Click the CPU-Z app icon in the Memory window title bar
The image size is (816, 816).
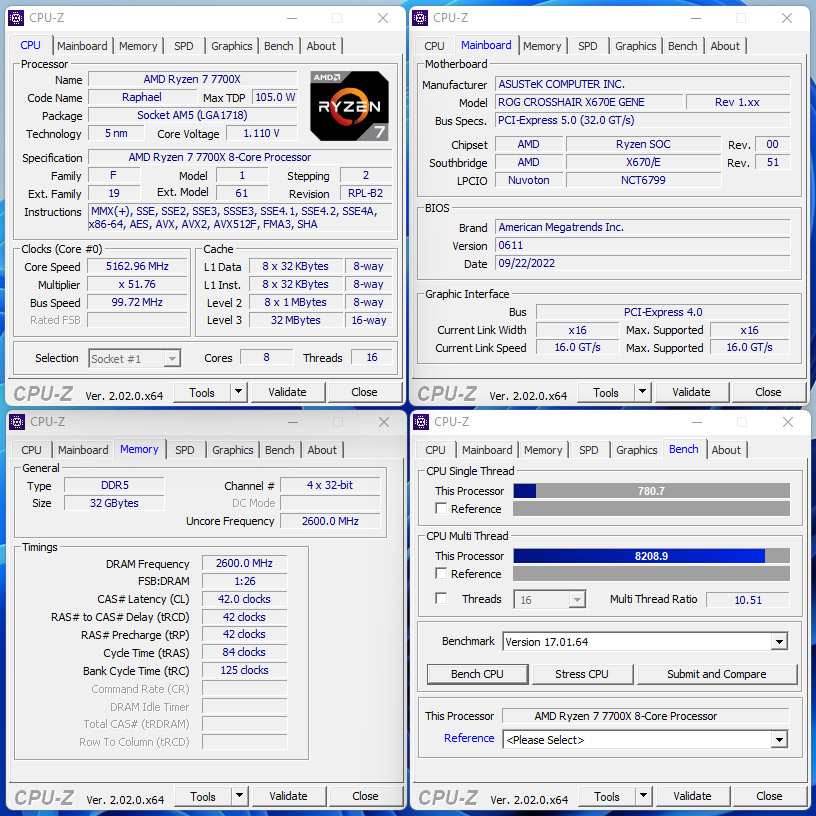[17, 422]
